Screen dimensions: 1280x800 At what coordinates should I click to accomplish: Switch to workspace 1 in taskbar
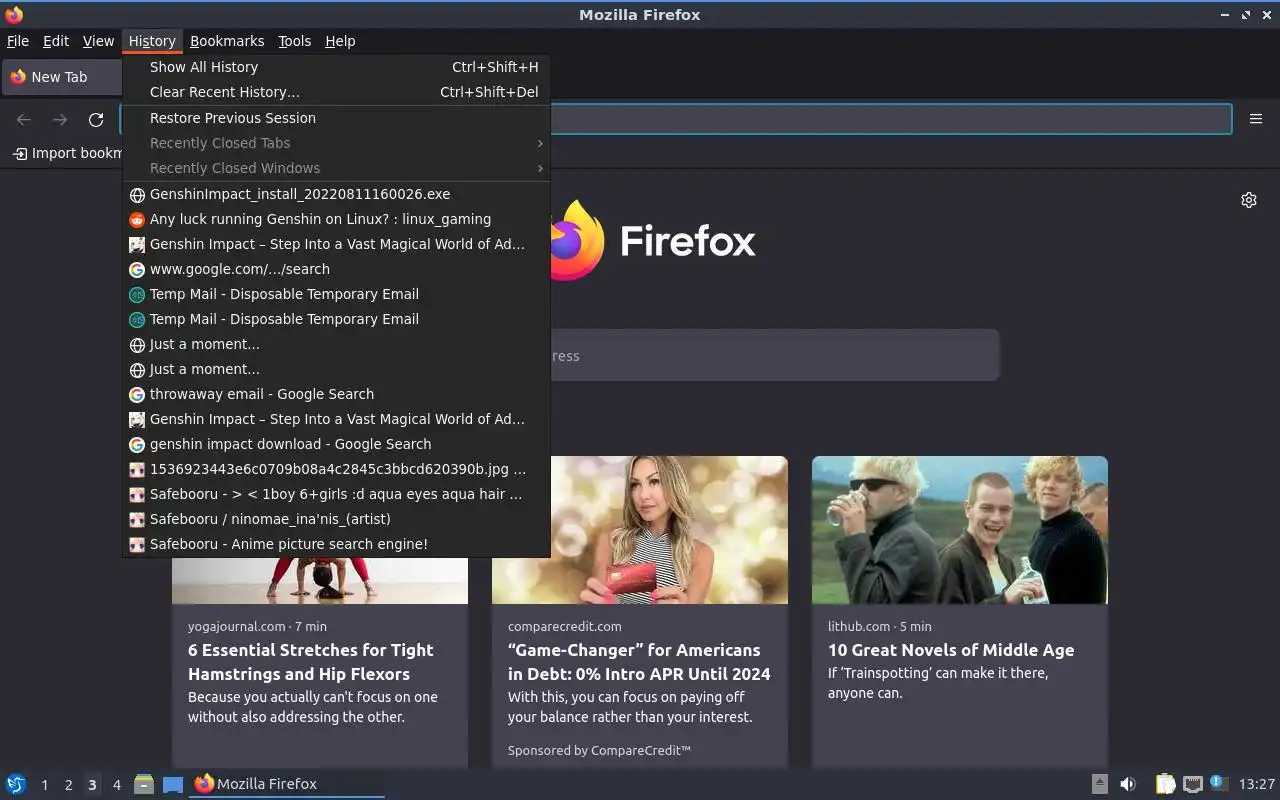click(x=44, y=785)
